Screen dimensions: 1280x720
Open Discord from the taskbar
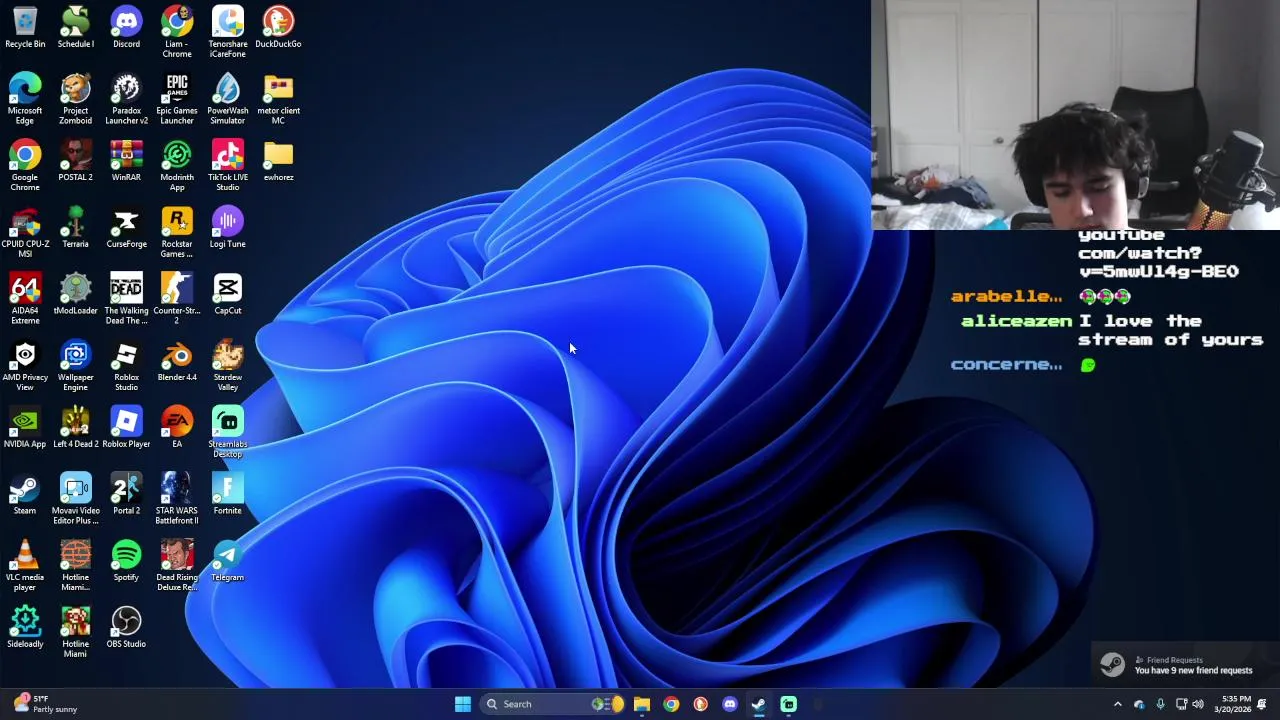point(730,704)
